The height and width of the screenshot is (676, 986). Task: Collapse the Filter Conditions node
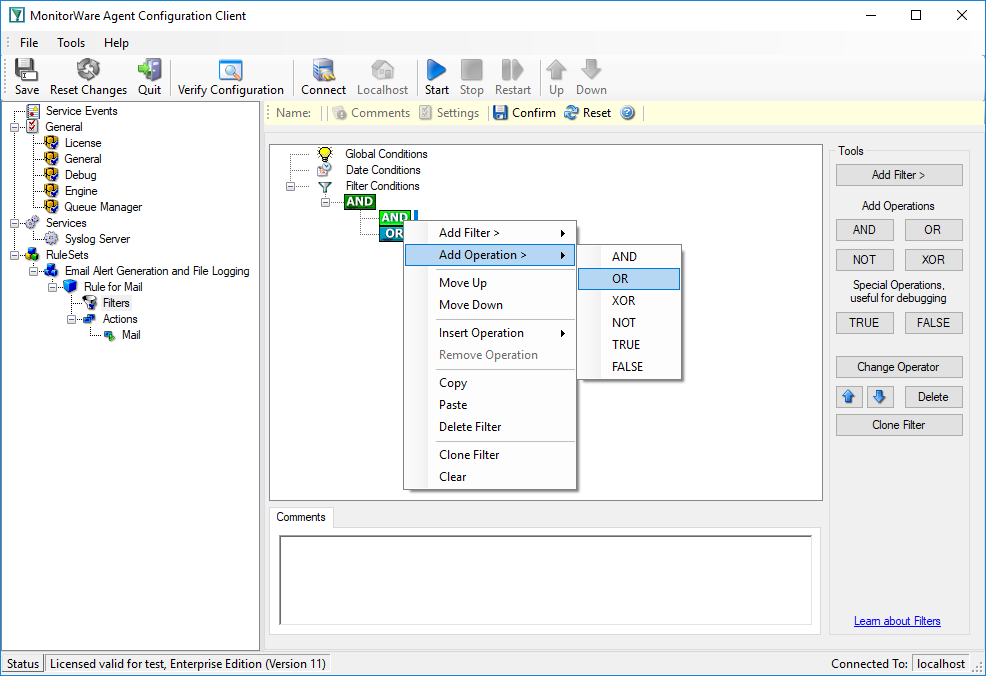[290, 186]
